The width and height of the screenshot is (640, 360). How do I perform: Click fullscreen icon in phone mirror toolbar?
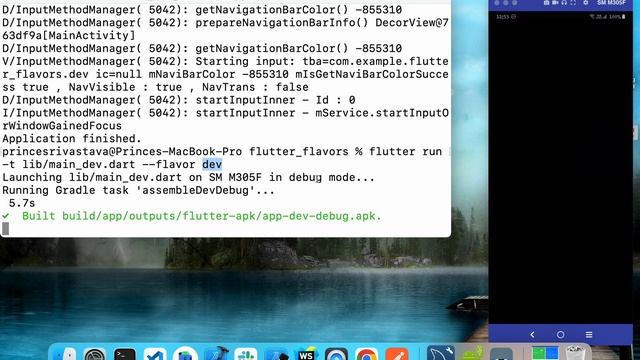pos(573,2)
